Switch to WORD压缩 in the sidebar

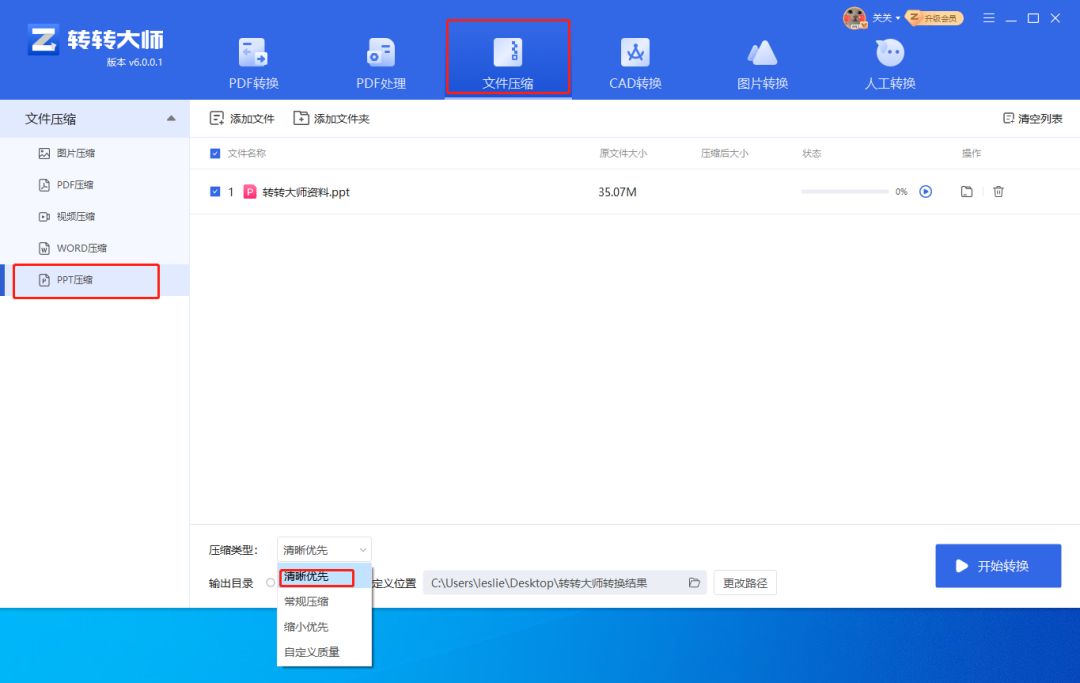tap(74, 248)
